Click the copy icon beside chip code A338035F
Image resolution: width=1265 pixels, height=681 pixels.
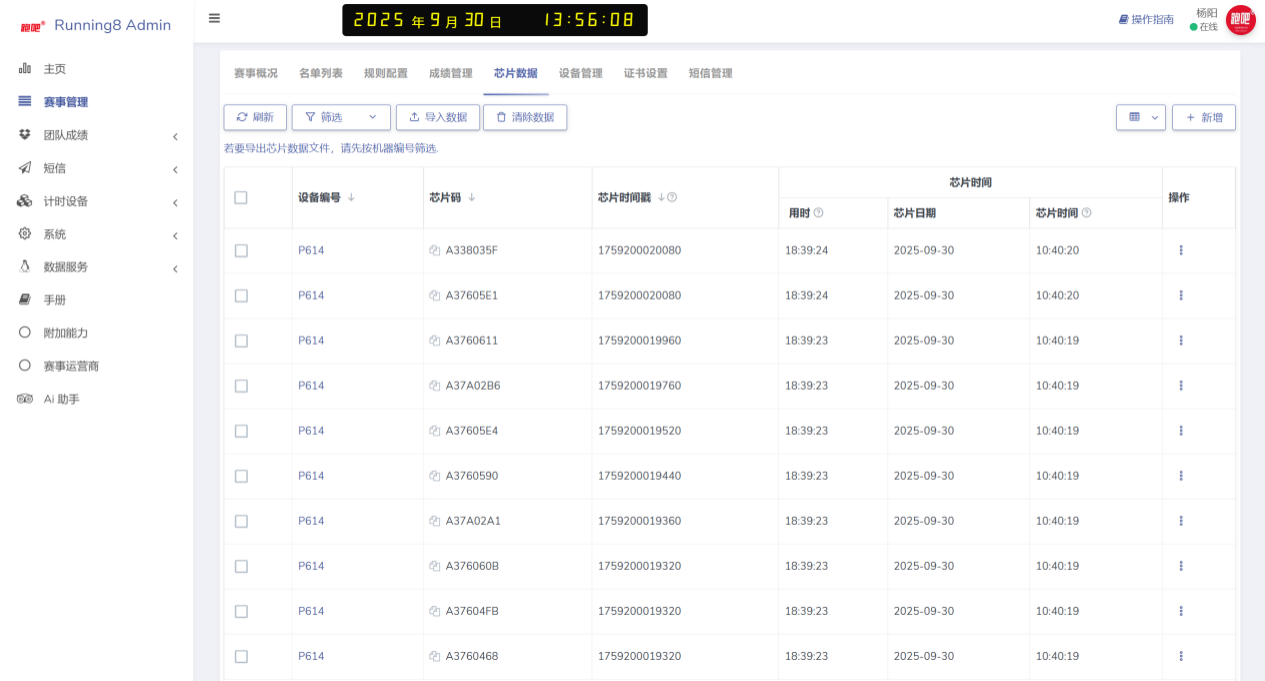pyautogui.click(x=435, y=251)
